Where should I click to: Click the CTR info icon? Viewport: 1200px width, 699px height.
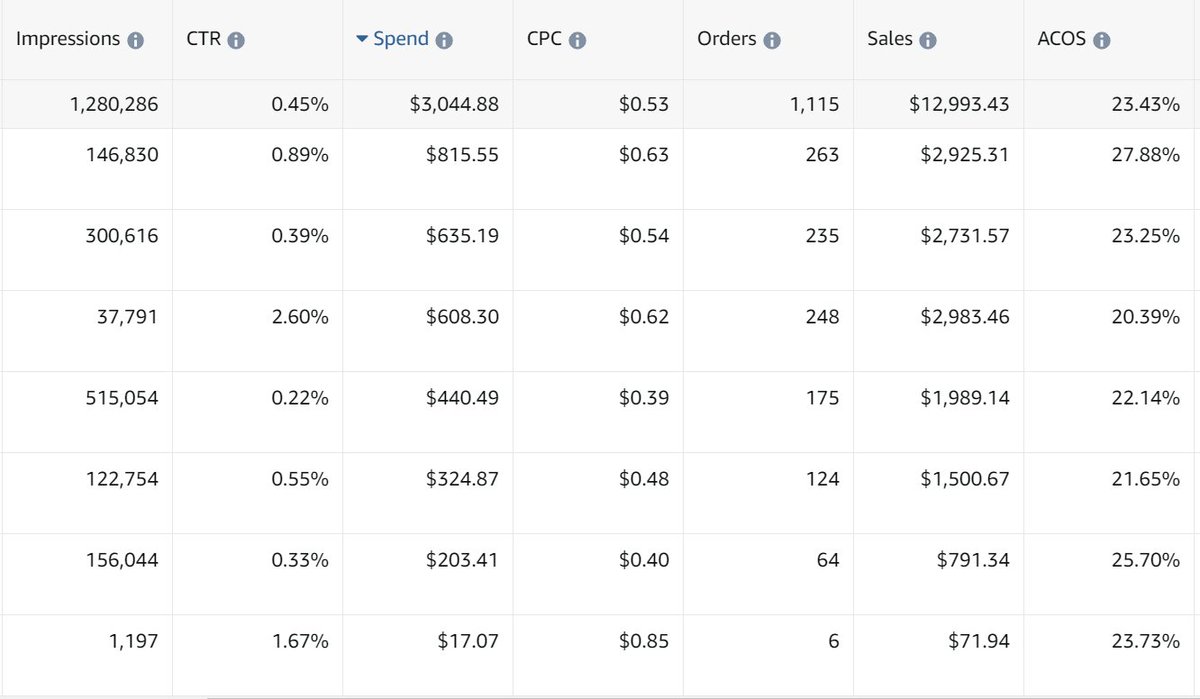pyautogui.click(x=236, y=41)
